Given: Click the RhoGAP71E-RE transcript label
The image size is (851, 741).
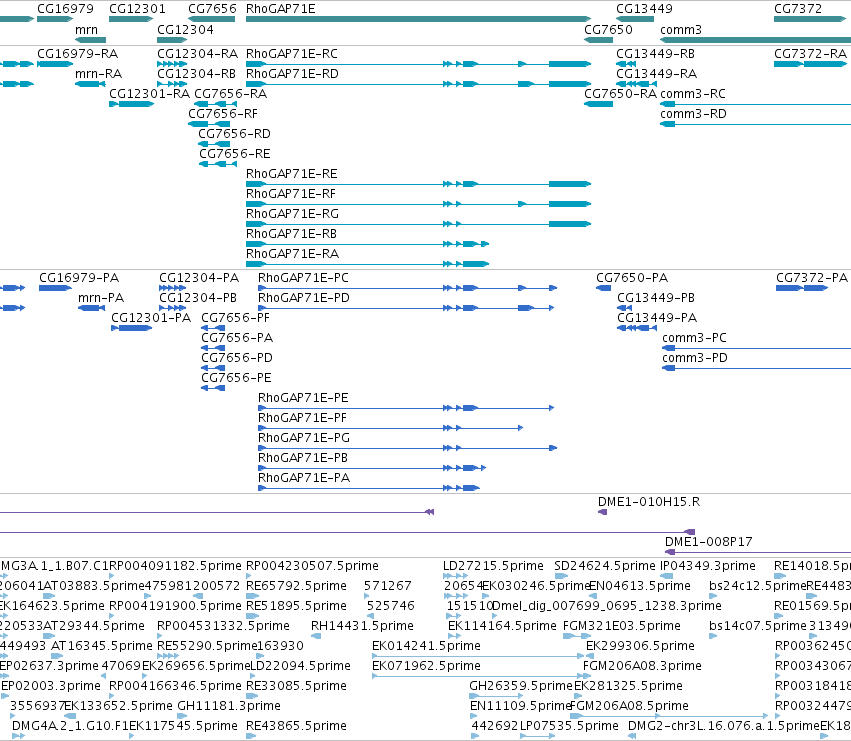Looking at the screenshot, I should pos(291,174).
